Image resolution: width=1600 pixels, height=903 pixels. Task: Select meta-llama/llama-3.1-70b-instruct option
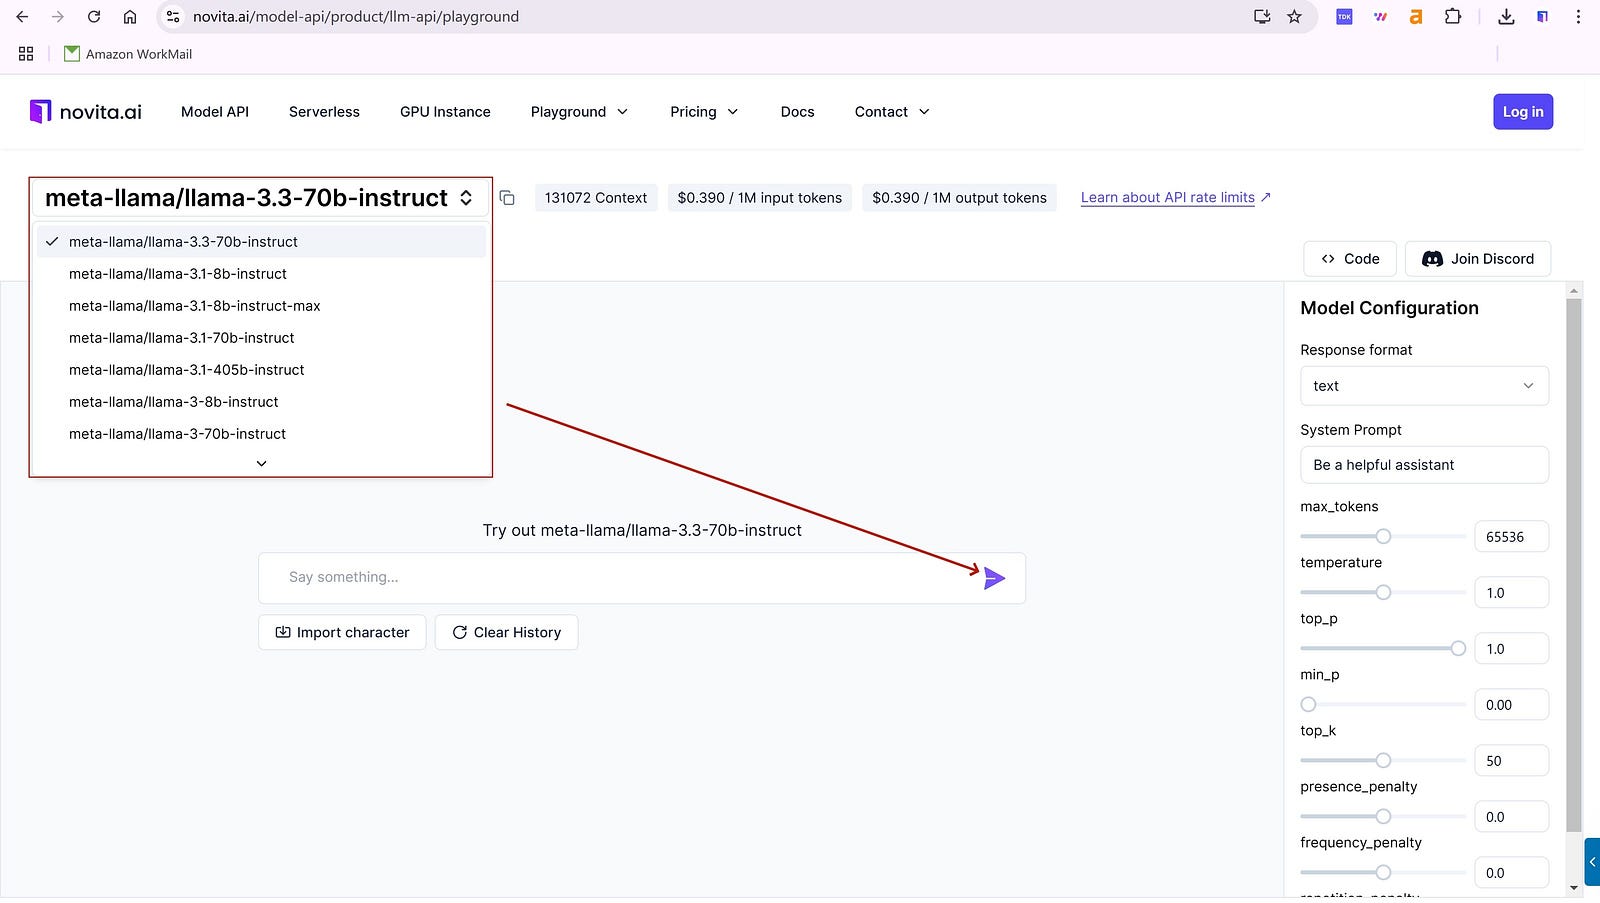[x=261, y=338]
